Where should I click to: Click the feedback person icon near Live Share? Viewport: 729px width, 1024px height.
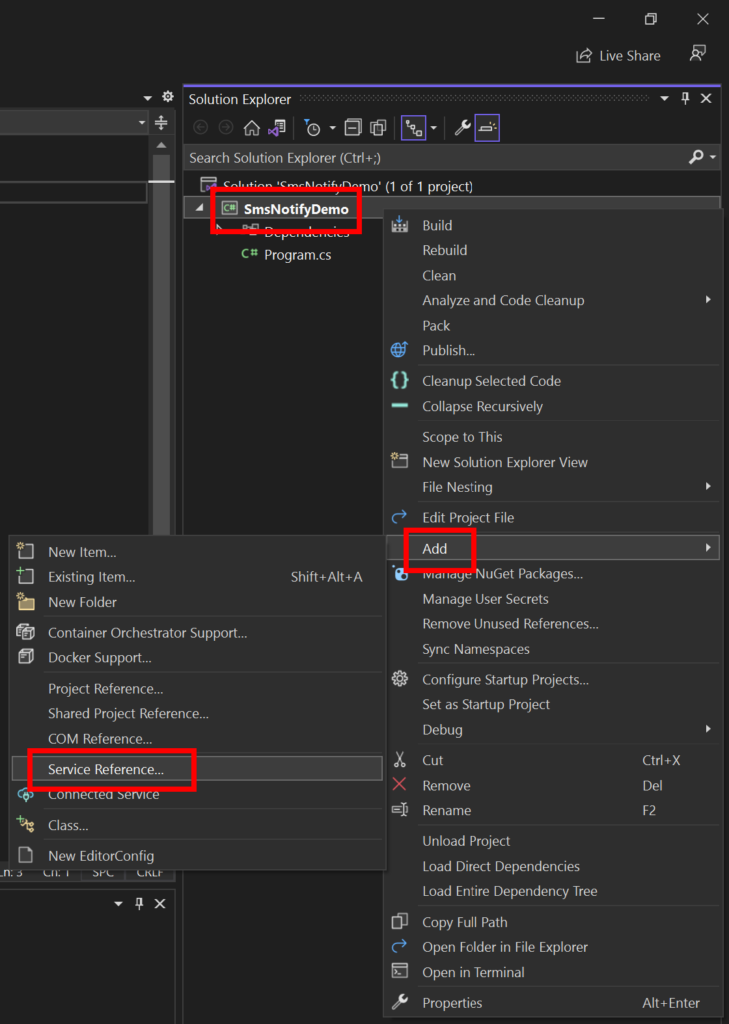(698, 55)
